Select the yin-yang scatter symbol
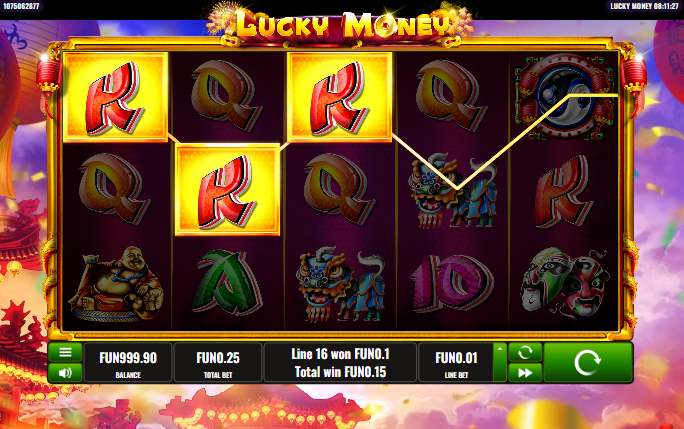Viewport: 684px width, 429px height. [564, 96]
